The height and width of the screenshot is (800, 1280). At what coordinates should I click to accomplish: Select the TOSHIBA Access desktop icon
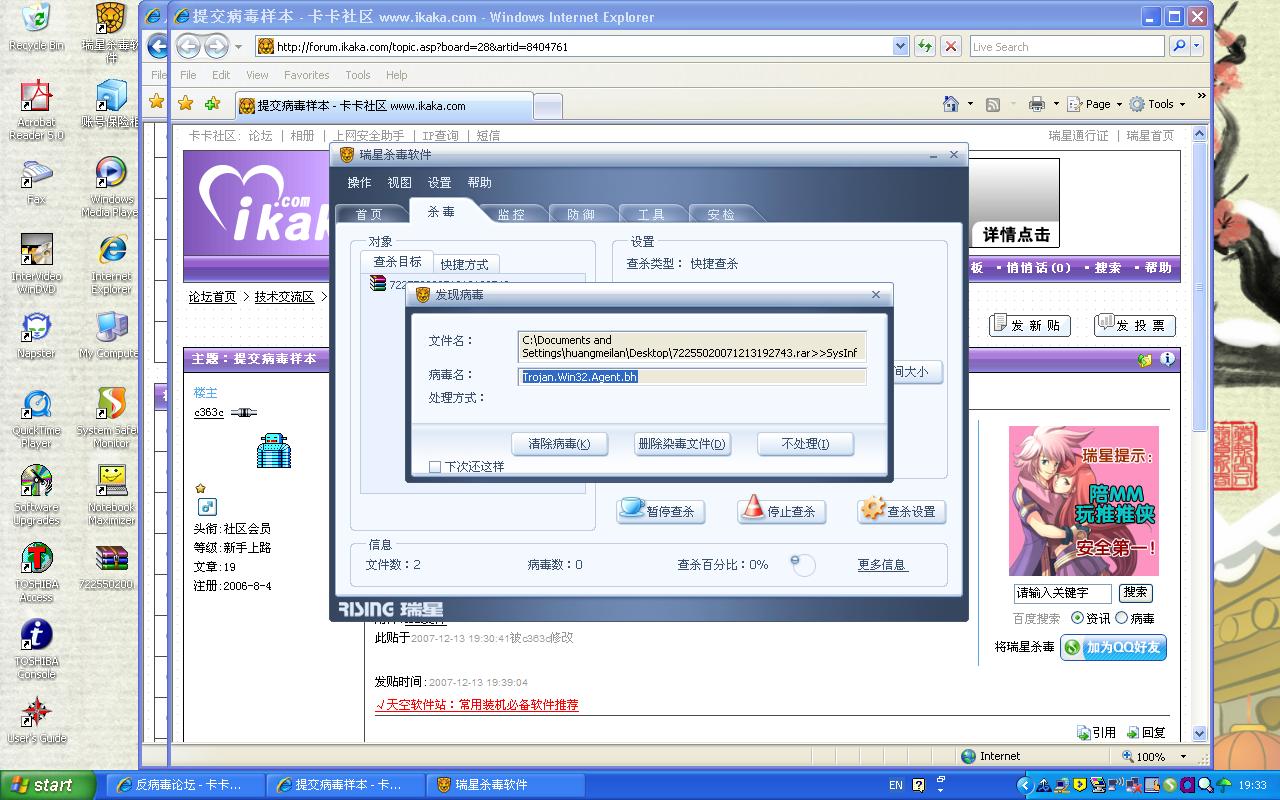(36, 572)
